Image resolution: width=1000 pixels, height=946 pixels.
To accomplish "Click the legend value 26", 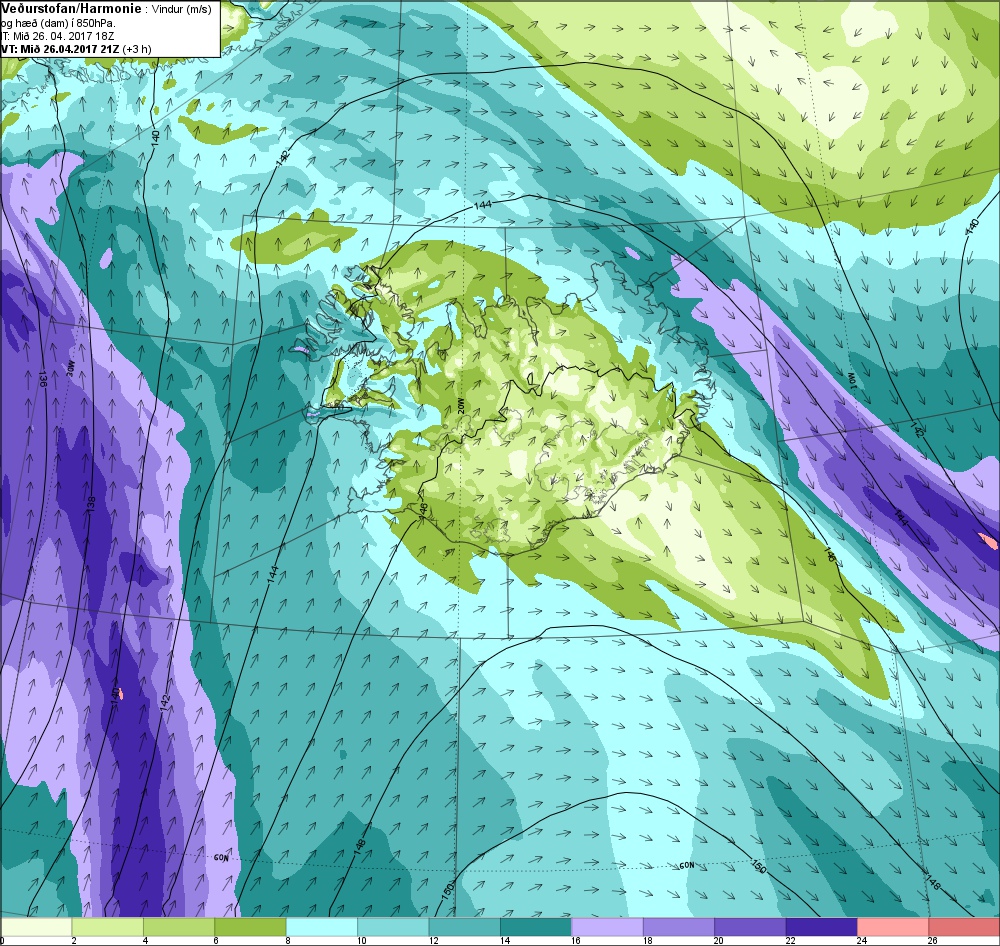I will (932, 940).
